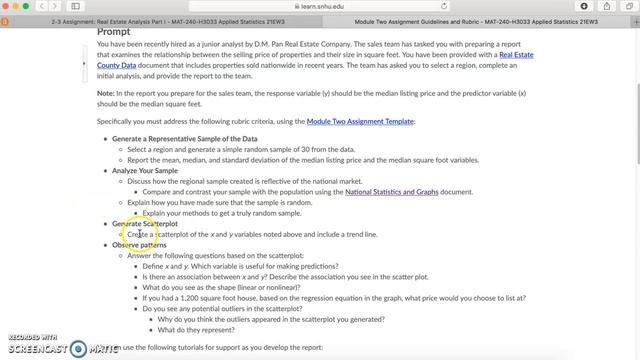Click the 'Observe patterns' bullet text
640x360 pixels.
(139, 245)
